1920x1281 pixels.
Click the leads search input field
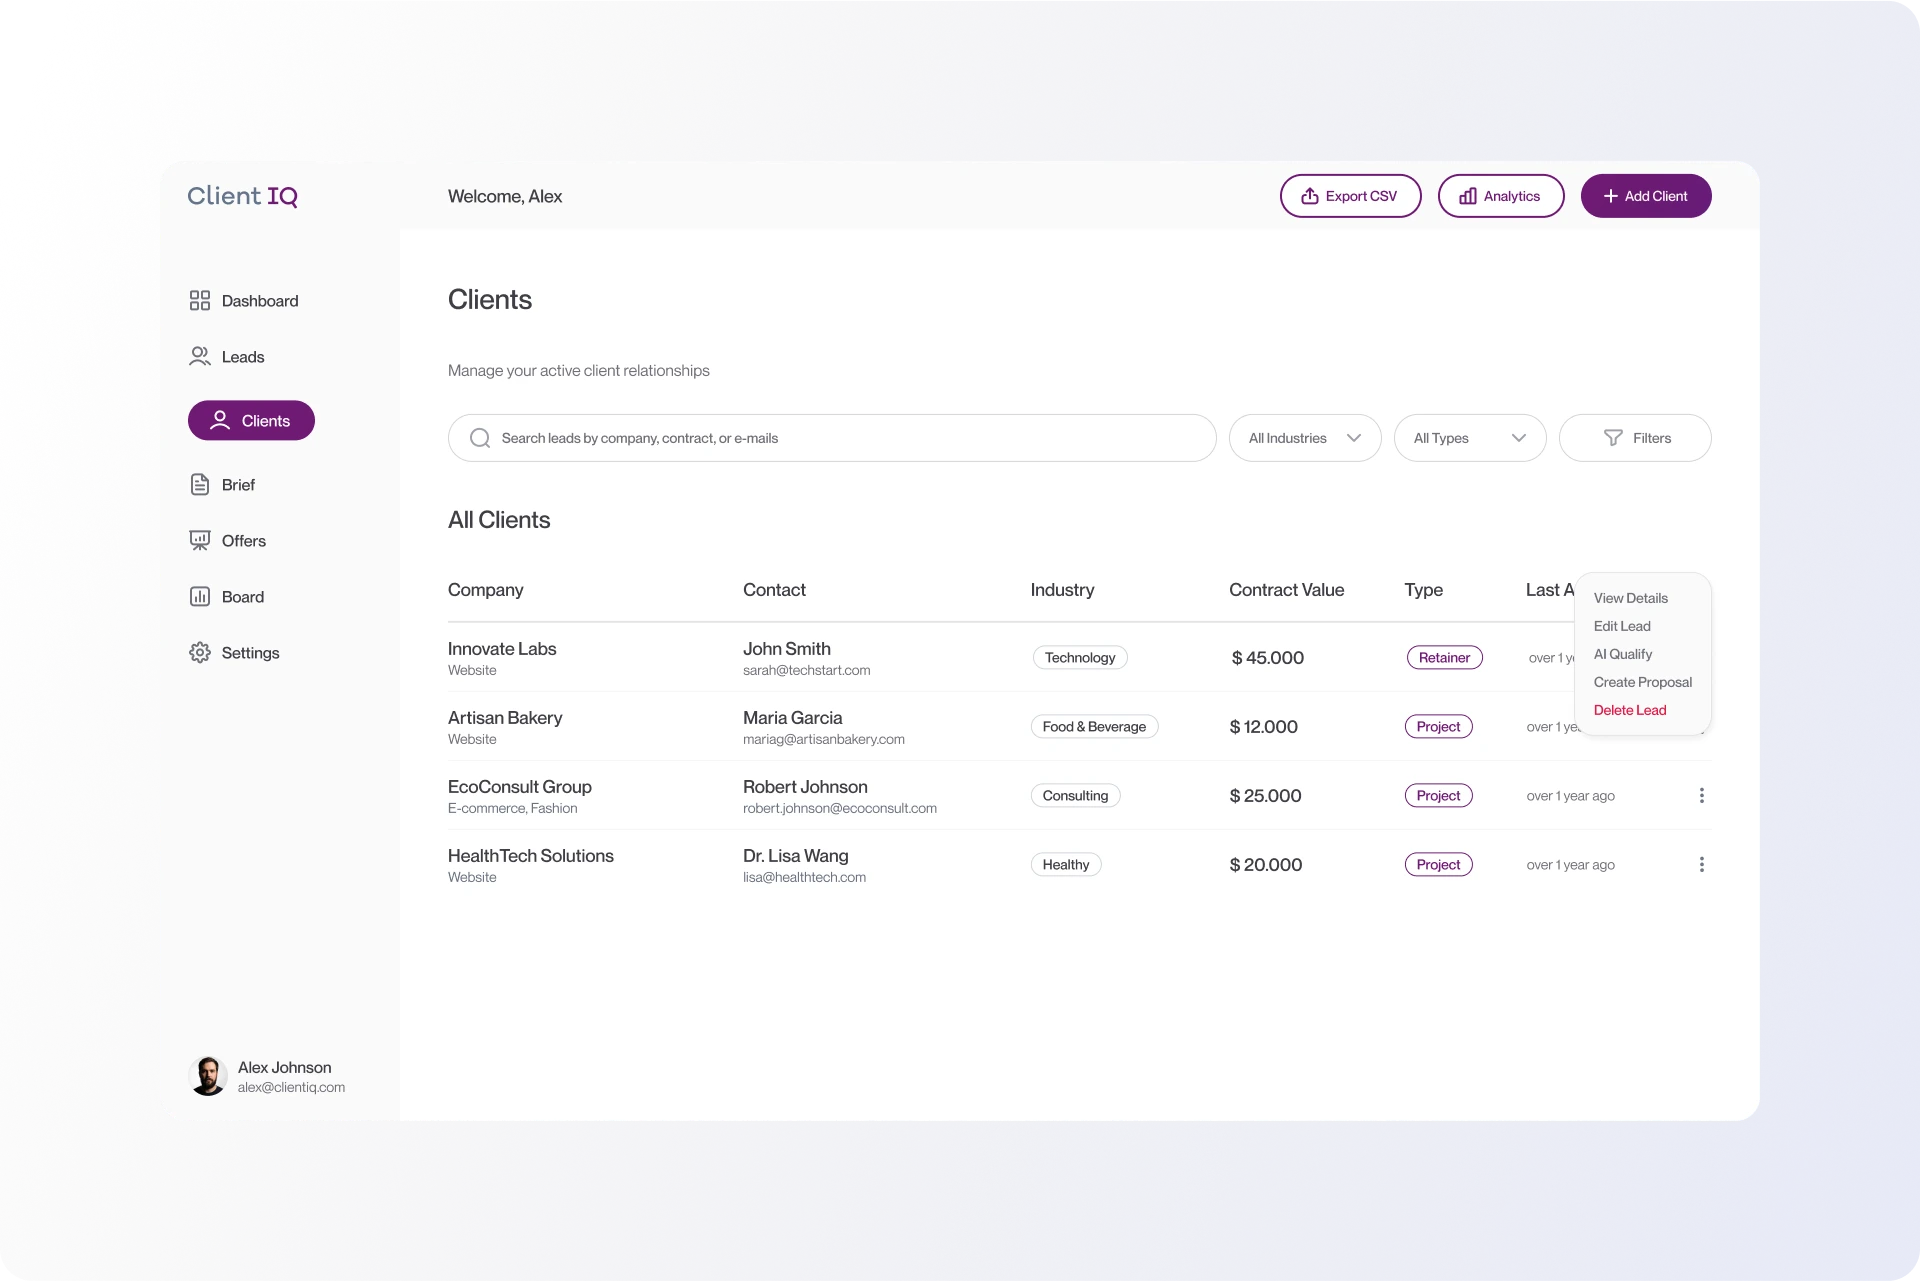point(830,437)
